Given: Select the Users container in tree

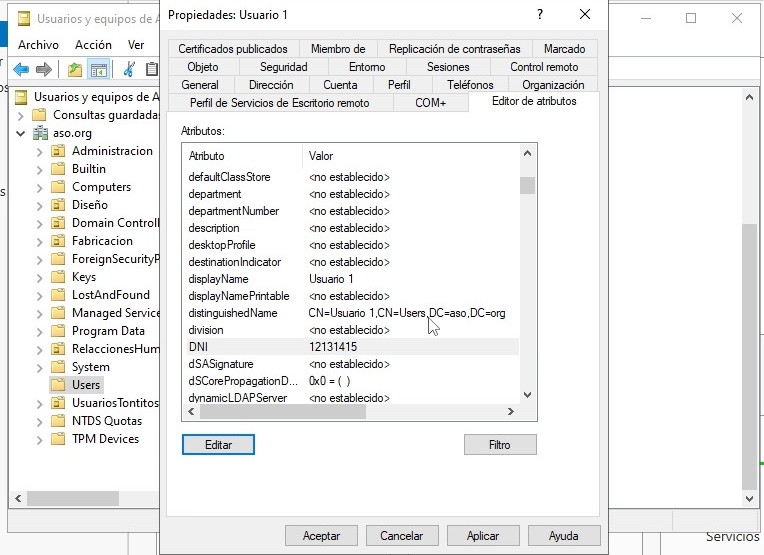Looking at the screenshot, I should click(86, 385).
